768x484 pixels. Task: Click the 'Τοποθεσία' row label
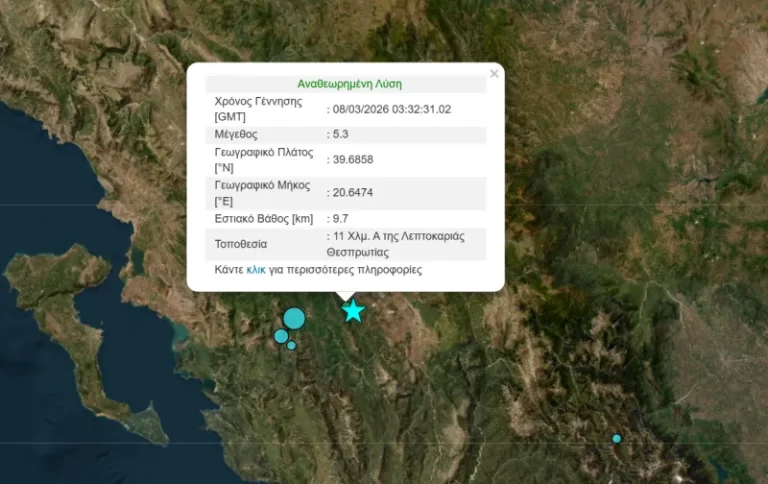(x=242, y=244)
